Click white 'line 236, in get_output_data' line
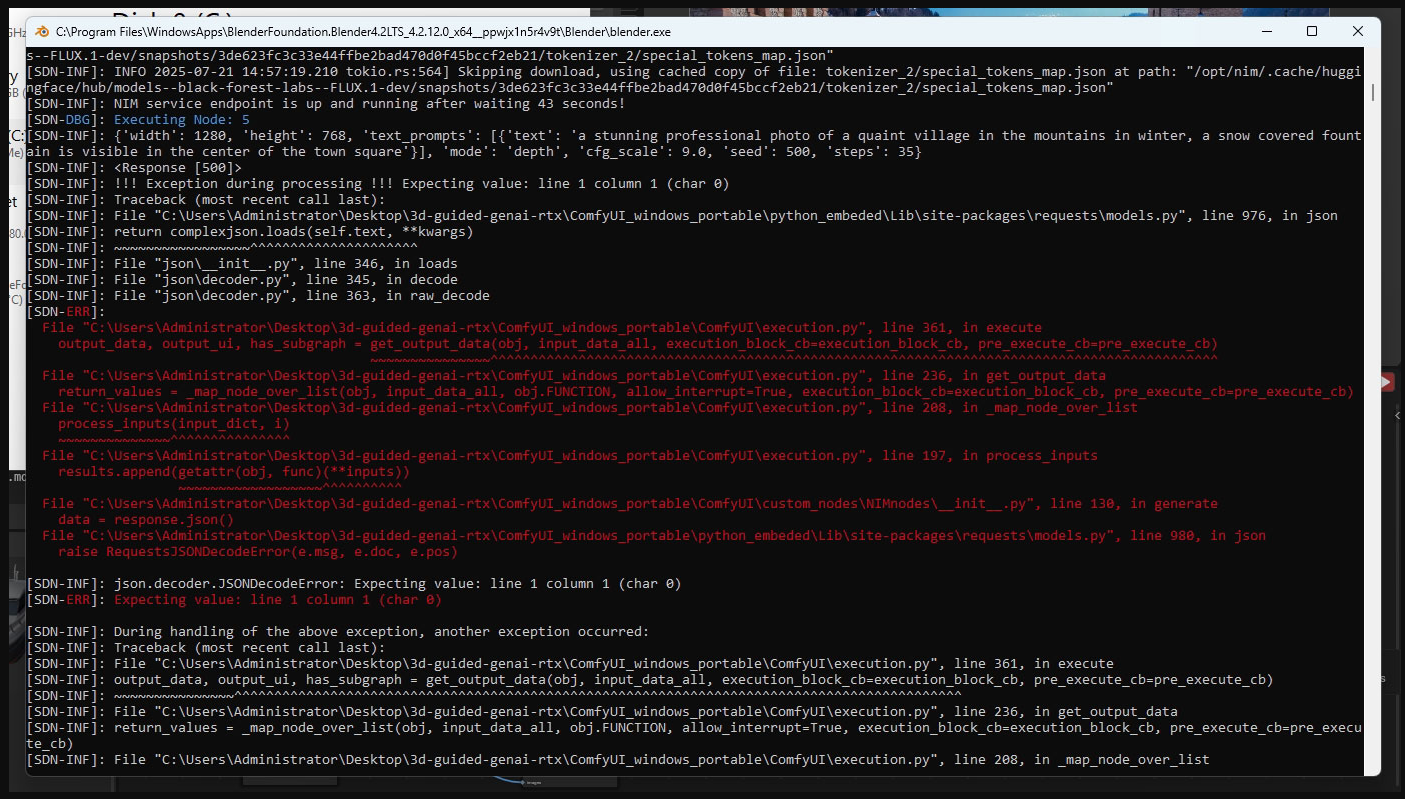This screenshot has width=1405, height=799. click(602, 712)
